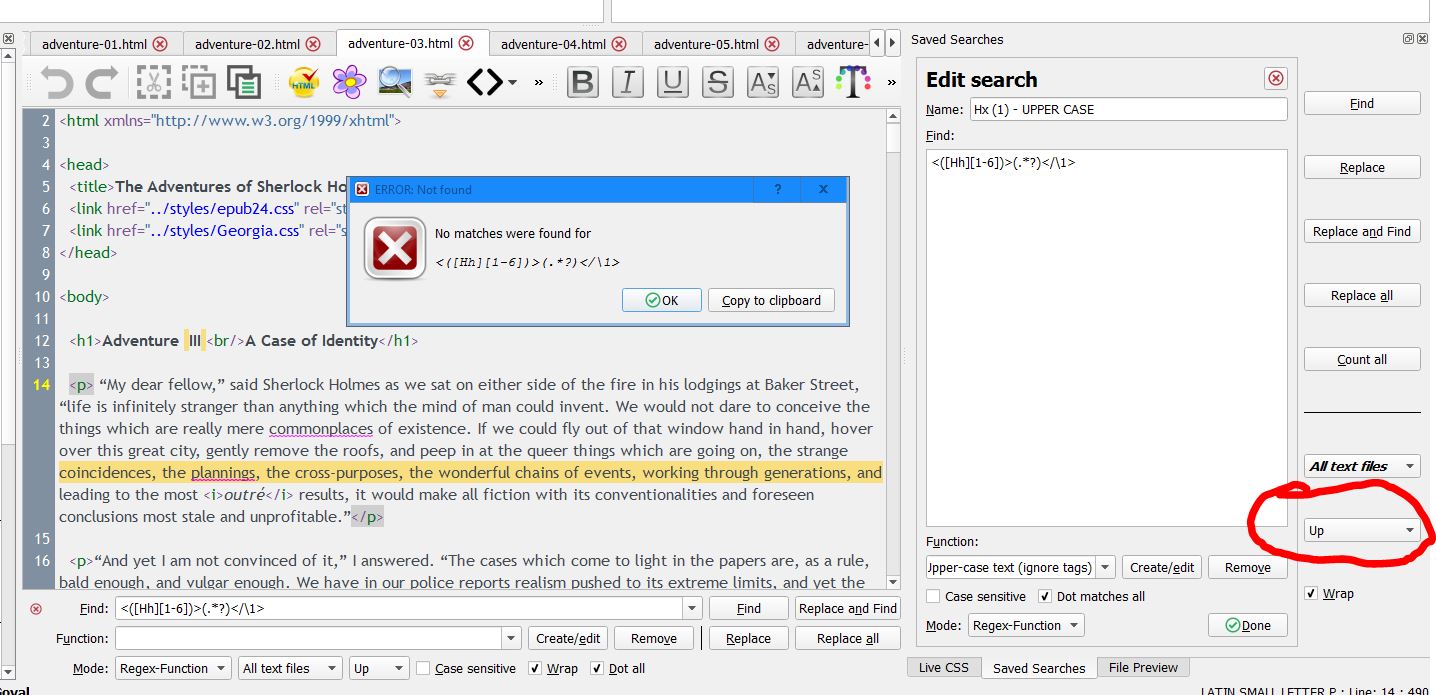The height and width of the screenshot is (695, 1436).
Task: Open the Up direction dropdown in Saved Searches
Action: click(1362, 530)
